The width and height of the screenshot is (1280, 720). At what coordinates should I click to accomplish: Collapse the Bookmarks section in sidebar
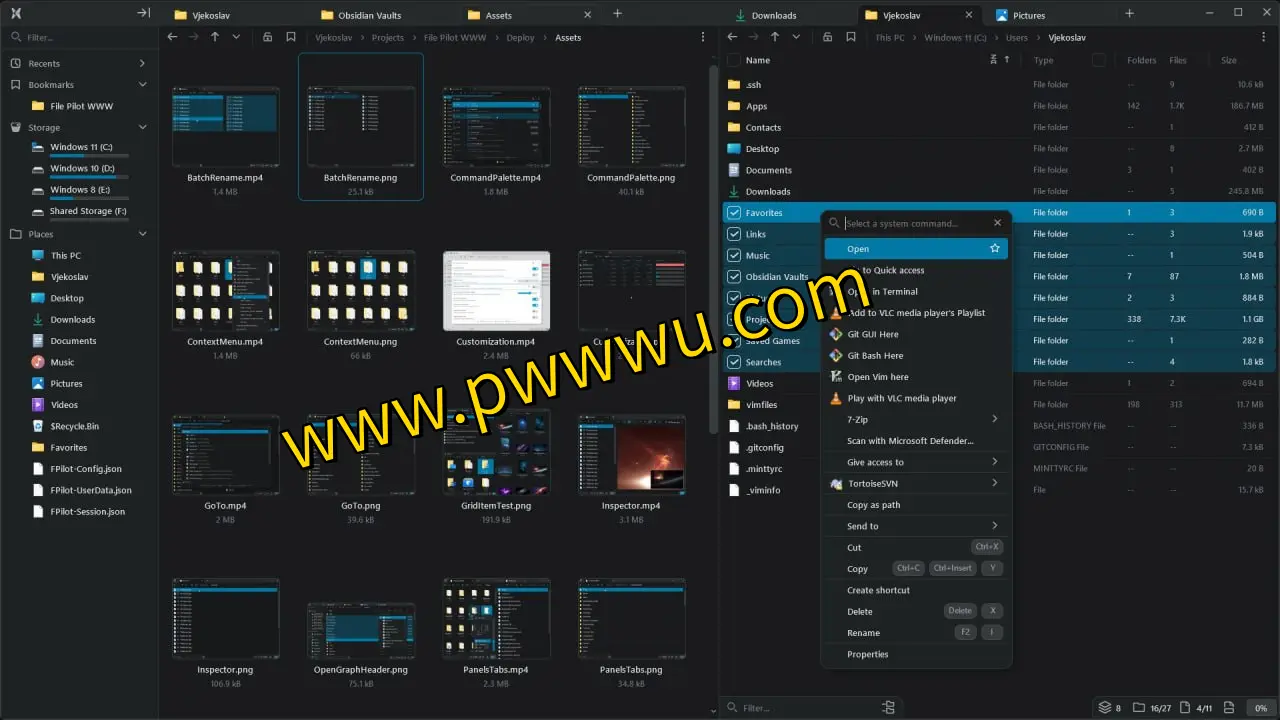(x=143, y=85)
